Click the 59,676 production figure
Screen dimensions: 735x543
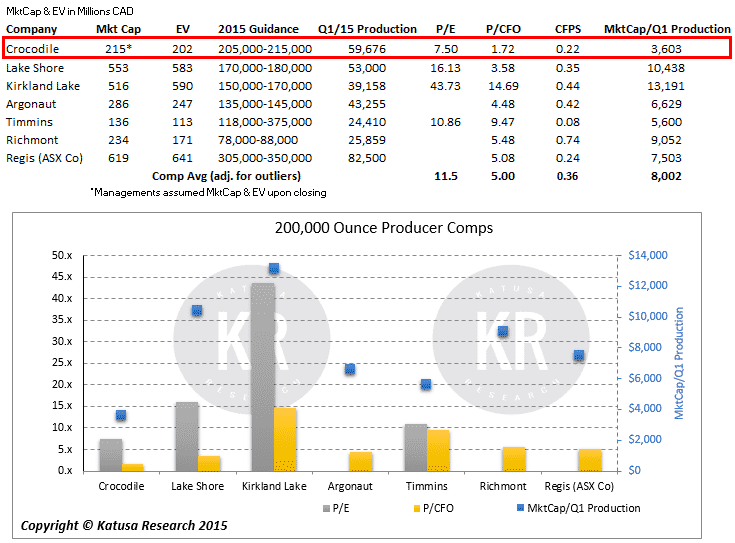point(367,49)
